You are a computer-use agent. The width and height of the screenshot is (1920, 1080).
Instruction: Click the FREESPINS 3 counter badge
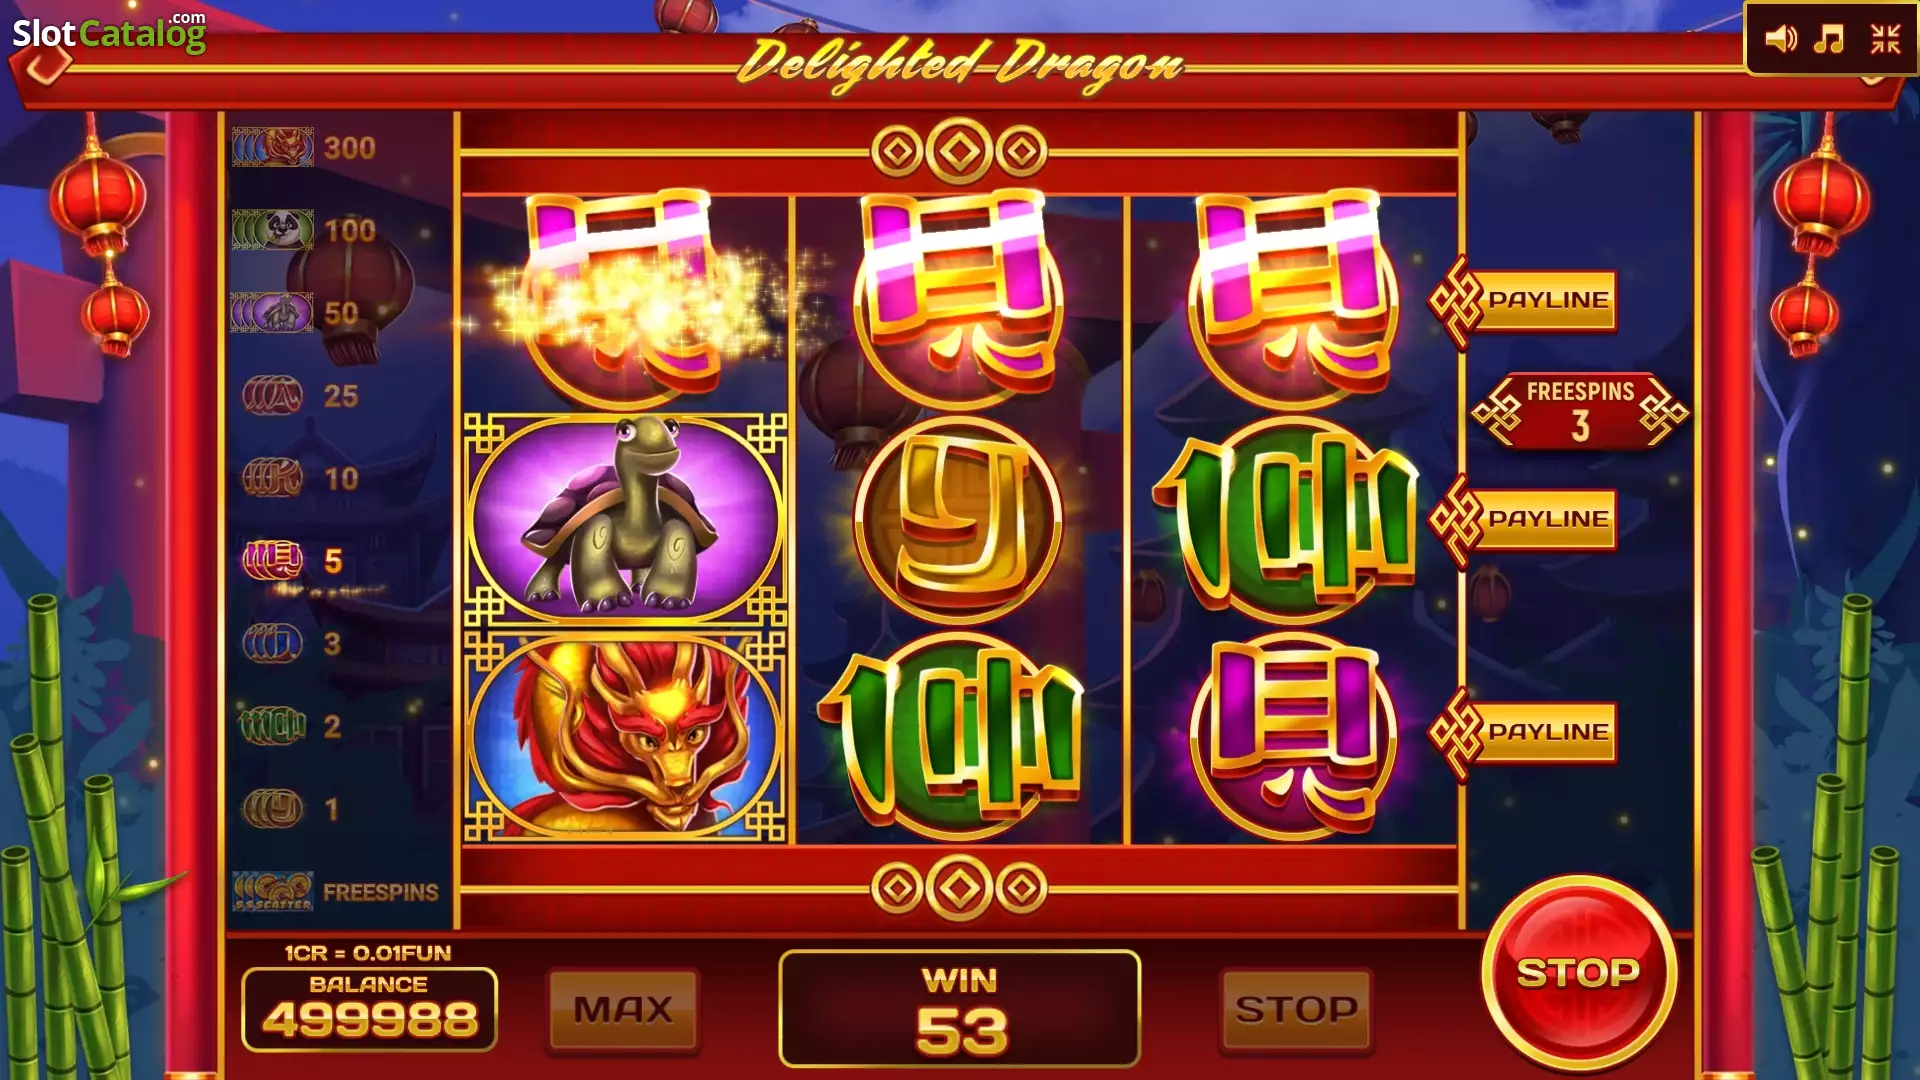coord(1580,411)
